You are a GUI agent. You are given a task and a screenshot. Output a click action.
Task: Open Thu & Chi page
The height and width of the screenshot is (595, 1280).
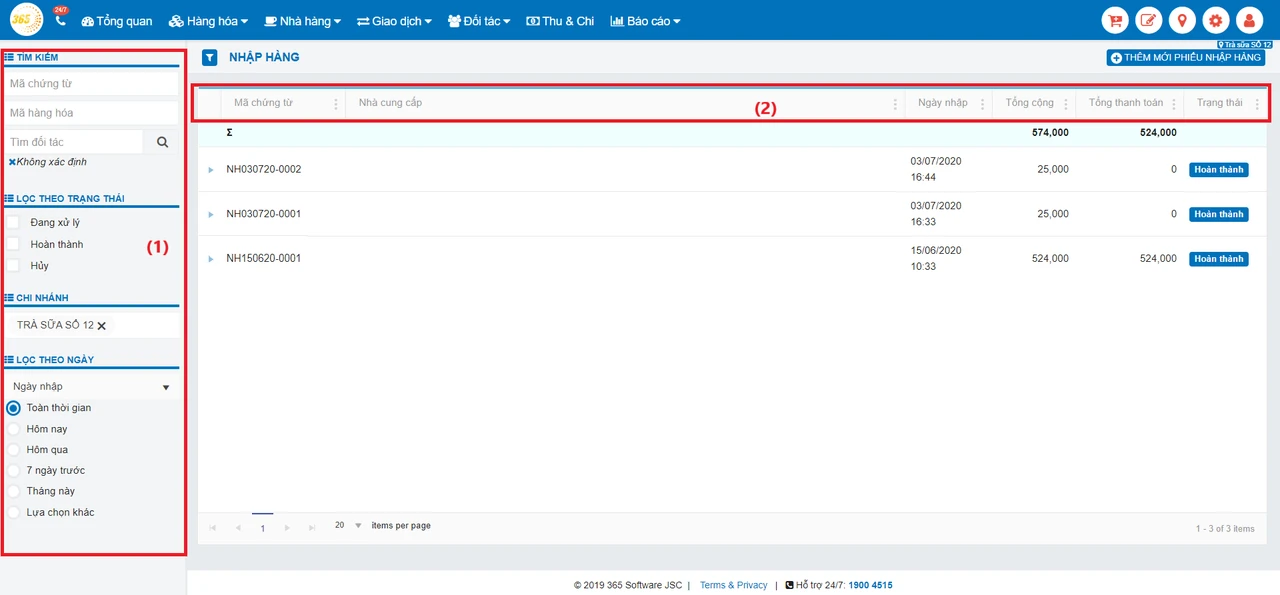(560, 21)
